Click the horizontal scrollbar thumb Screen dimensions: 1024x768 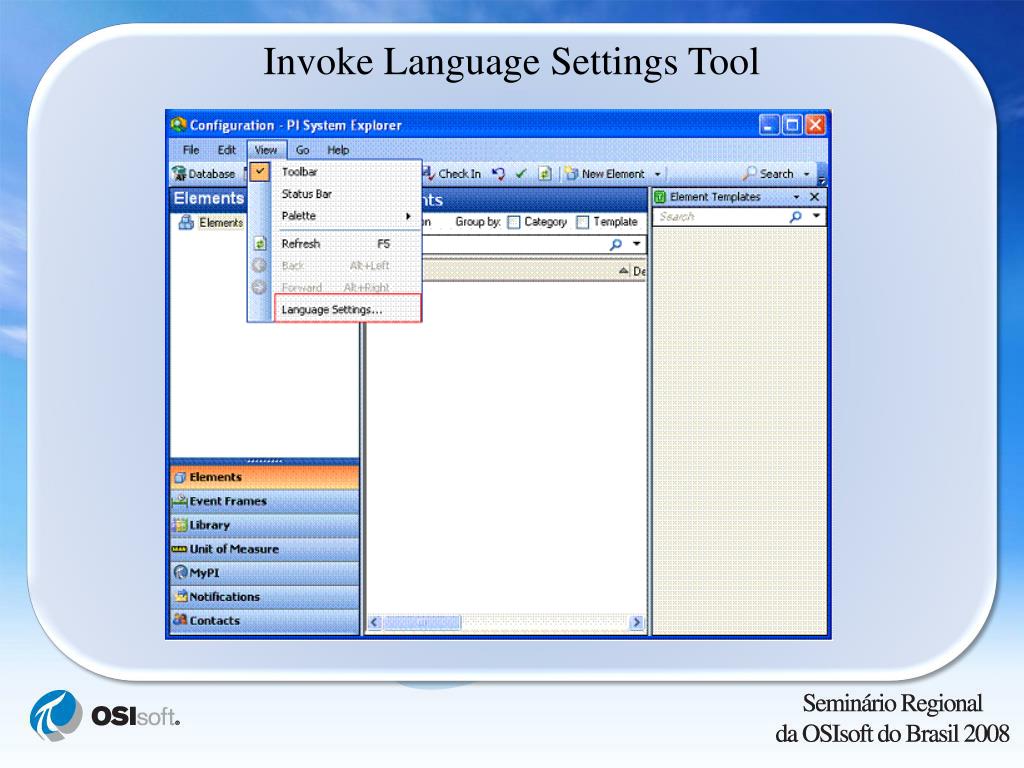(422, 622)
